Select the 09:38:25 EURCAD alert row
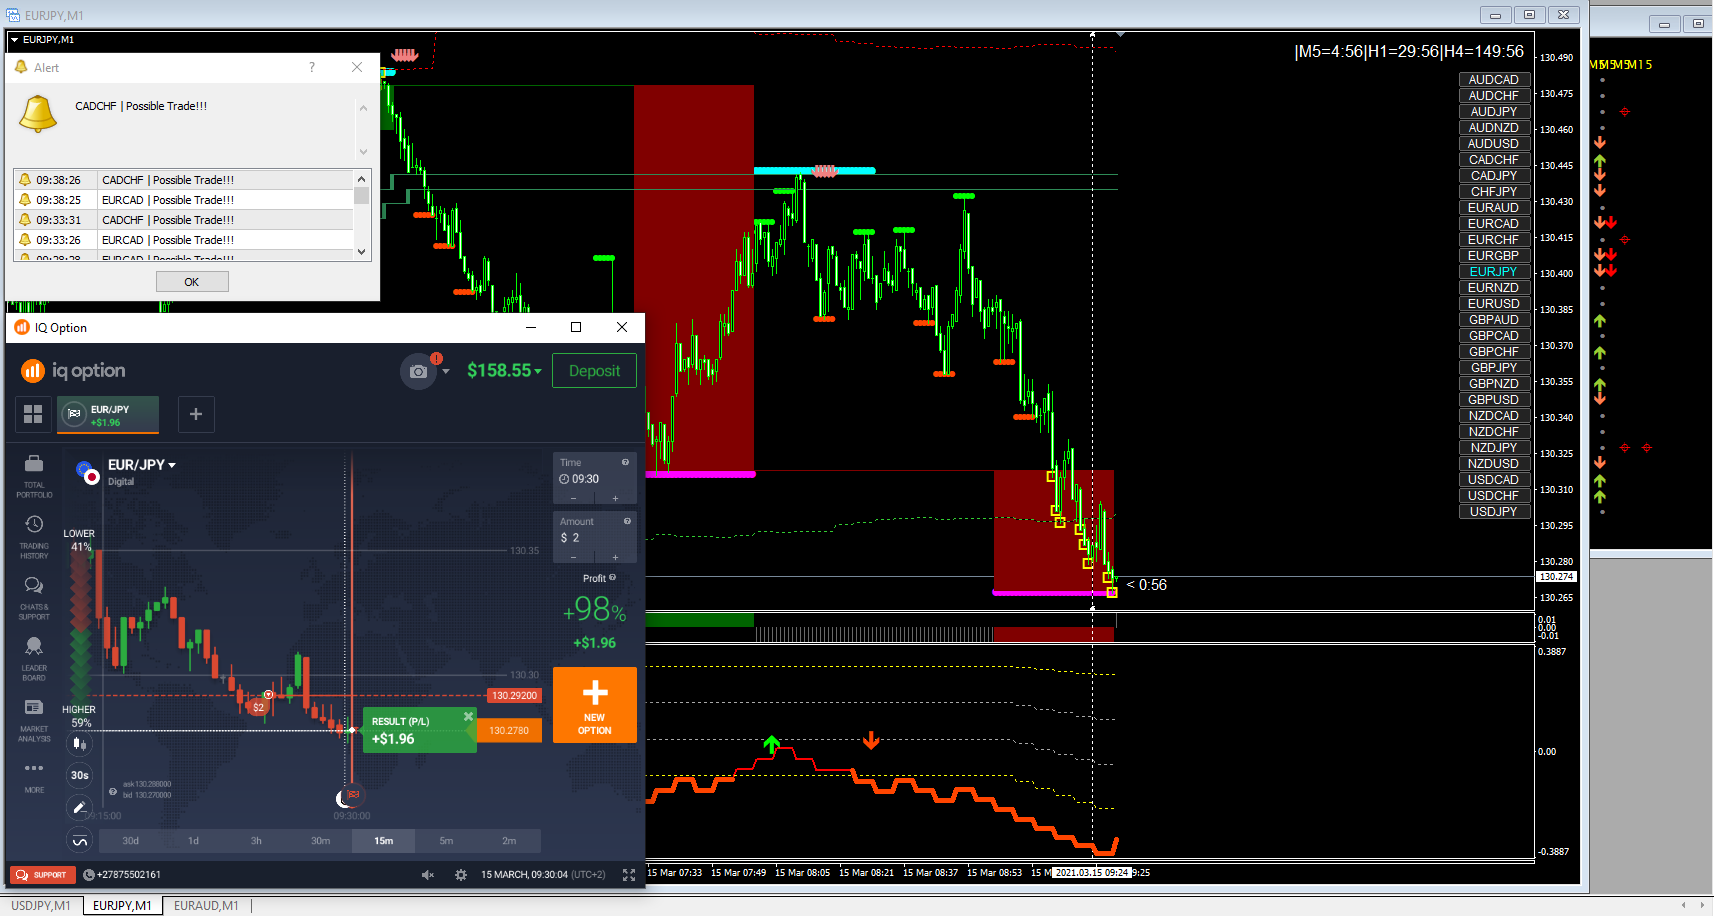 (x=184, y=200)
